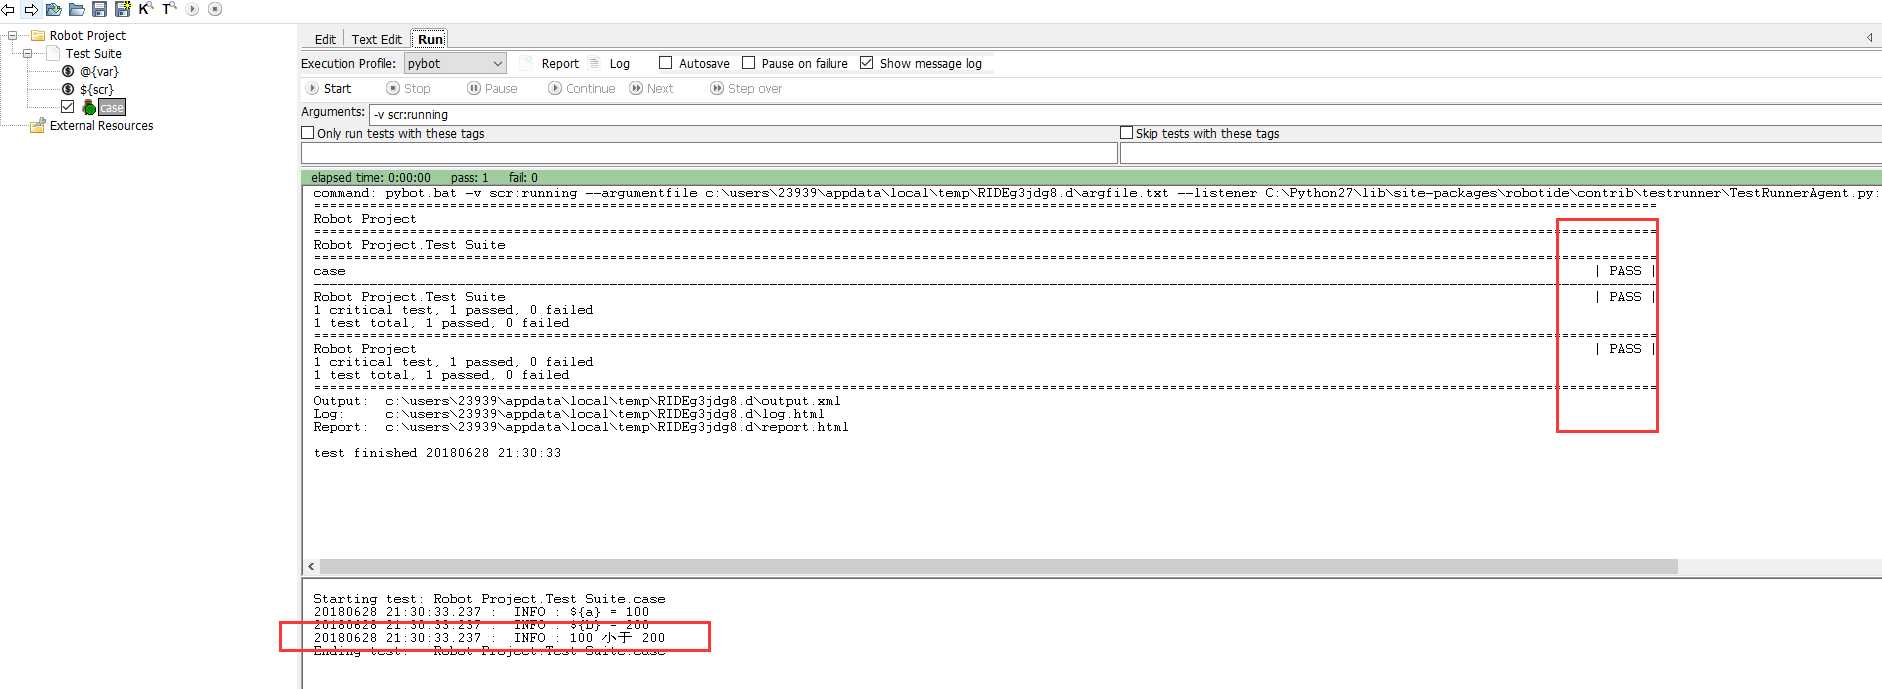Click the Test Suite file icon
Viewport: 1882px width, 689px height.
click(x=54, y=53)
